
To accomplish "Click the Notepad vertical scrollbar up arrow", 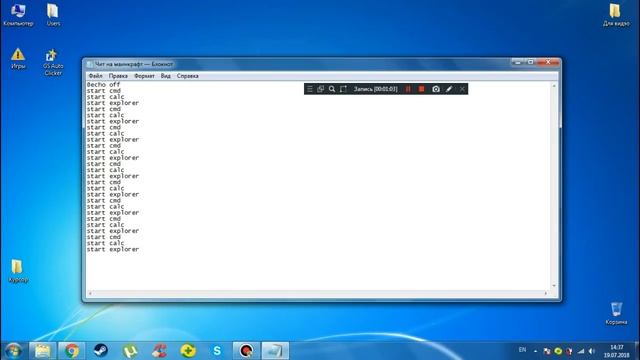I will (x=554, y=86).
